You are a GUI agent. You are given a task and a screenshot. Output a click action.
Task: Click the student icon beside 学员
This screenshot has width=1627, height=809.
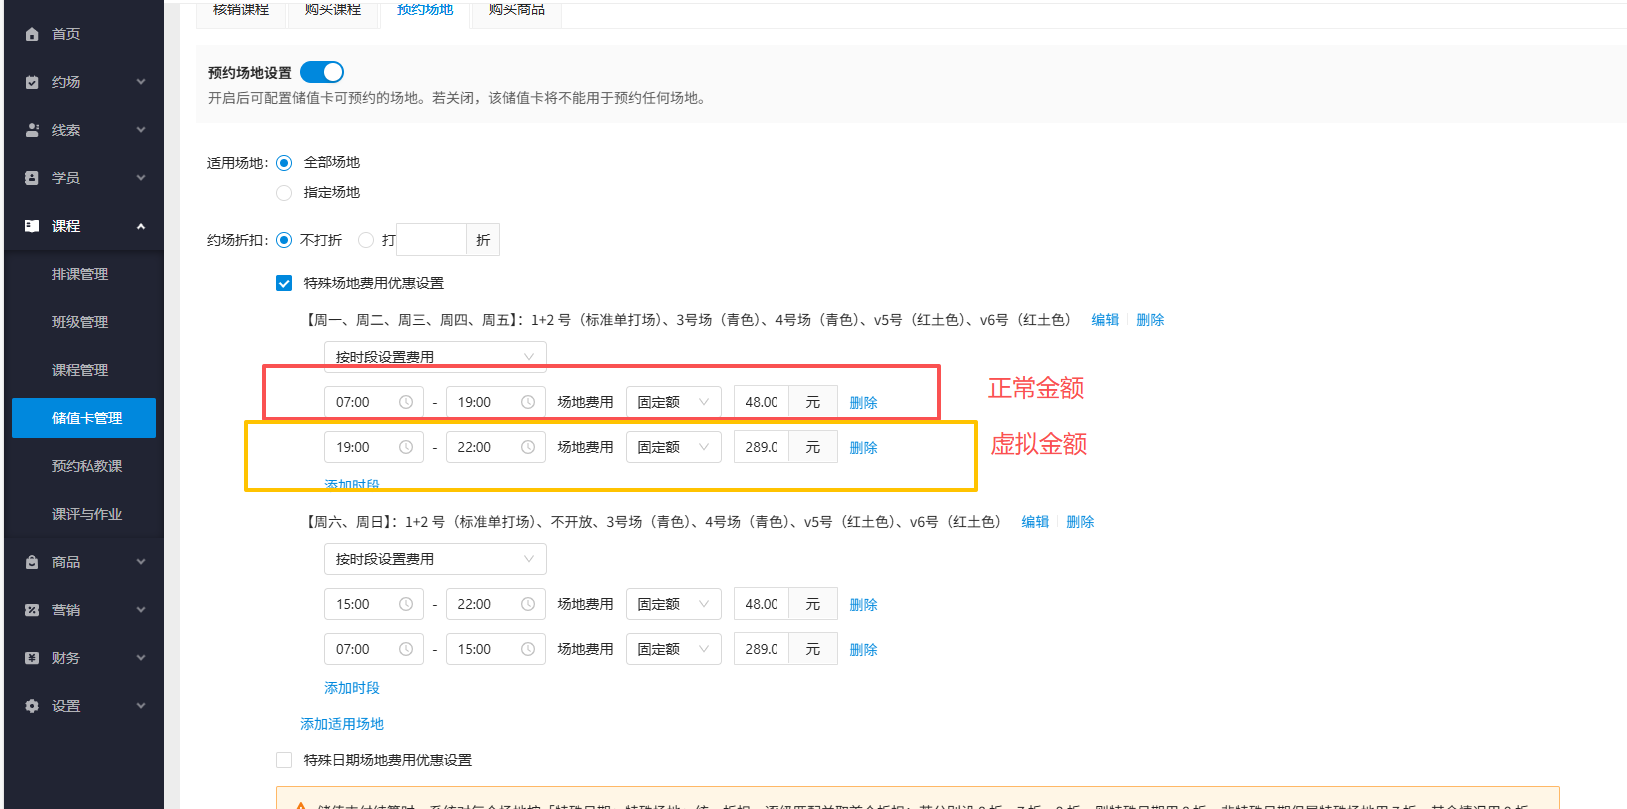[x=32, y=178]
